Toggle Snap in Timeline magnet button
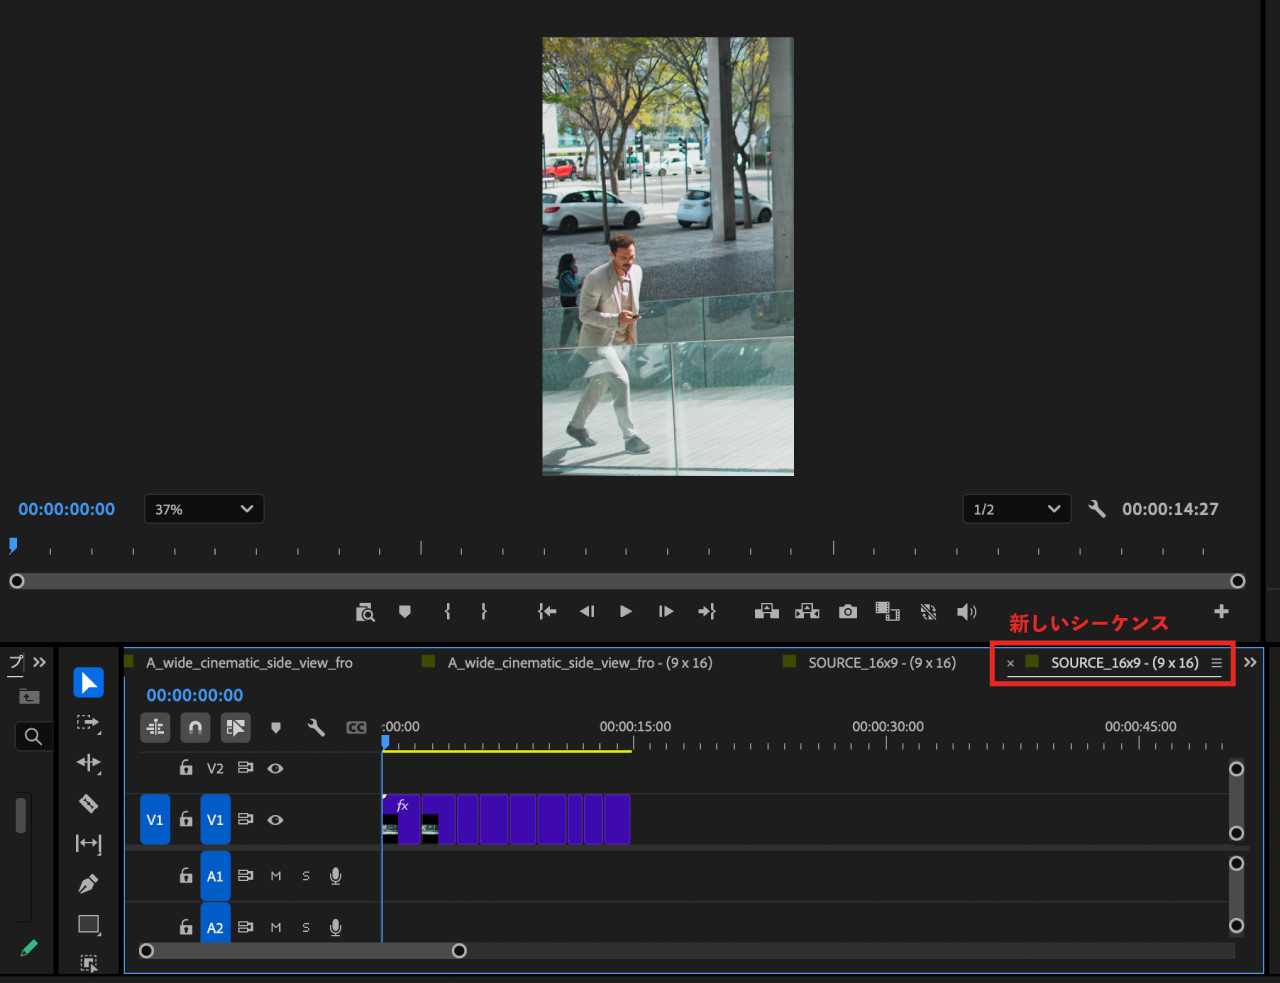 (x=195, y=728)
